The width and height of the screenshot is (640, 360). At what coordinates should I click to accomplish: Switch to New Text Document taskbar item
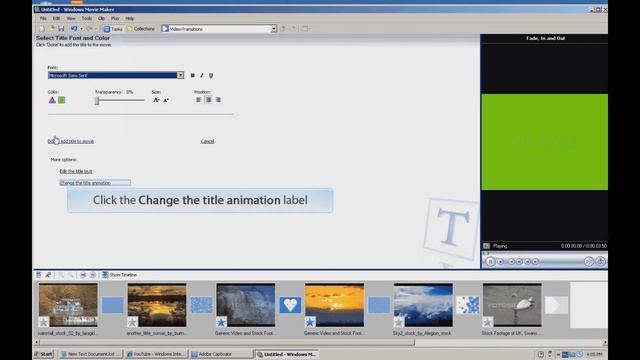(x=91, y=354)
